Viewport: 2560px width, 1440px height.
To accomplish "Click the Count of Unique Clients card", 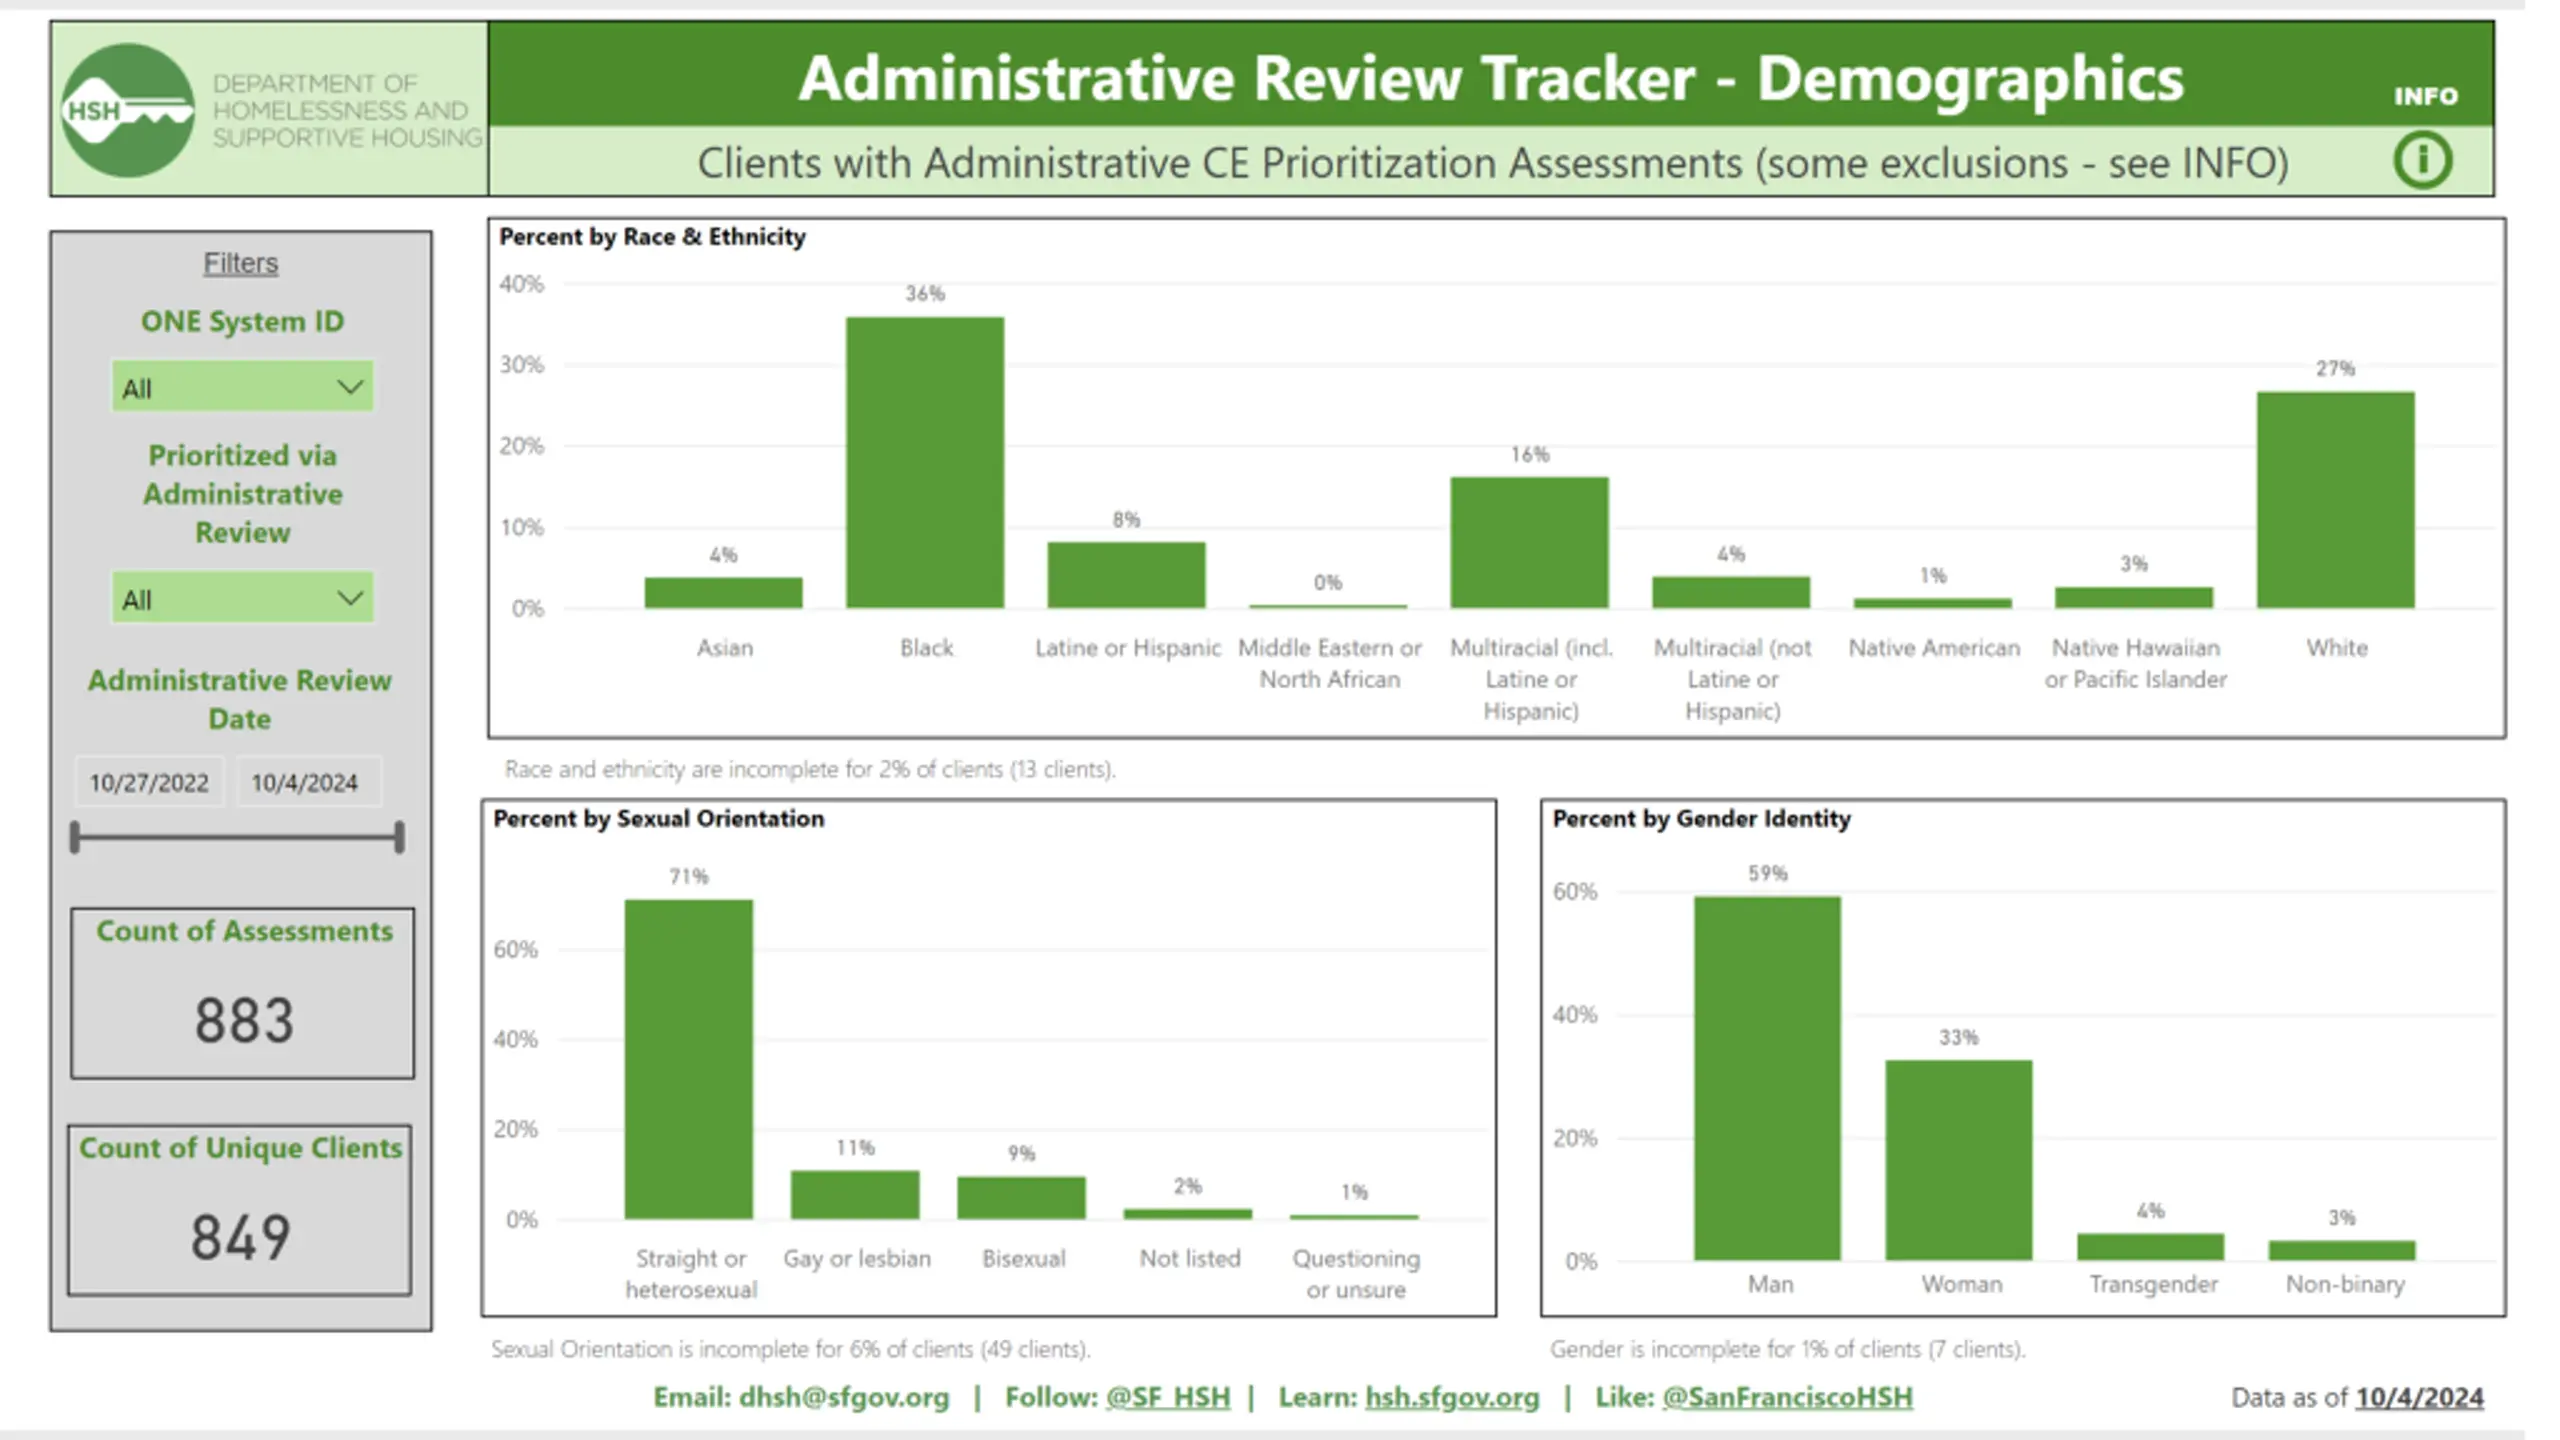I will (240, 1210).
